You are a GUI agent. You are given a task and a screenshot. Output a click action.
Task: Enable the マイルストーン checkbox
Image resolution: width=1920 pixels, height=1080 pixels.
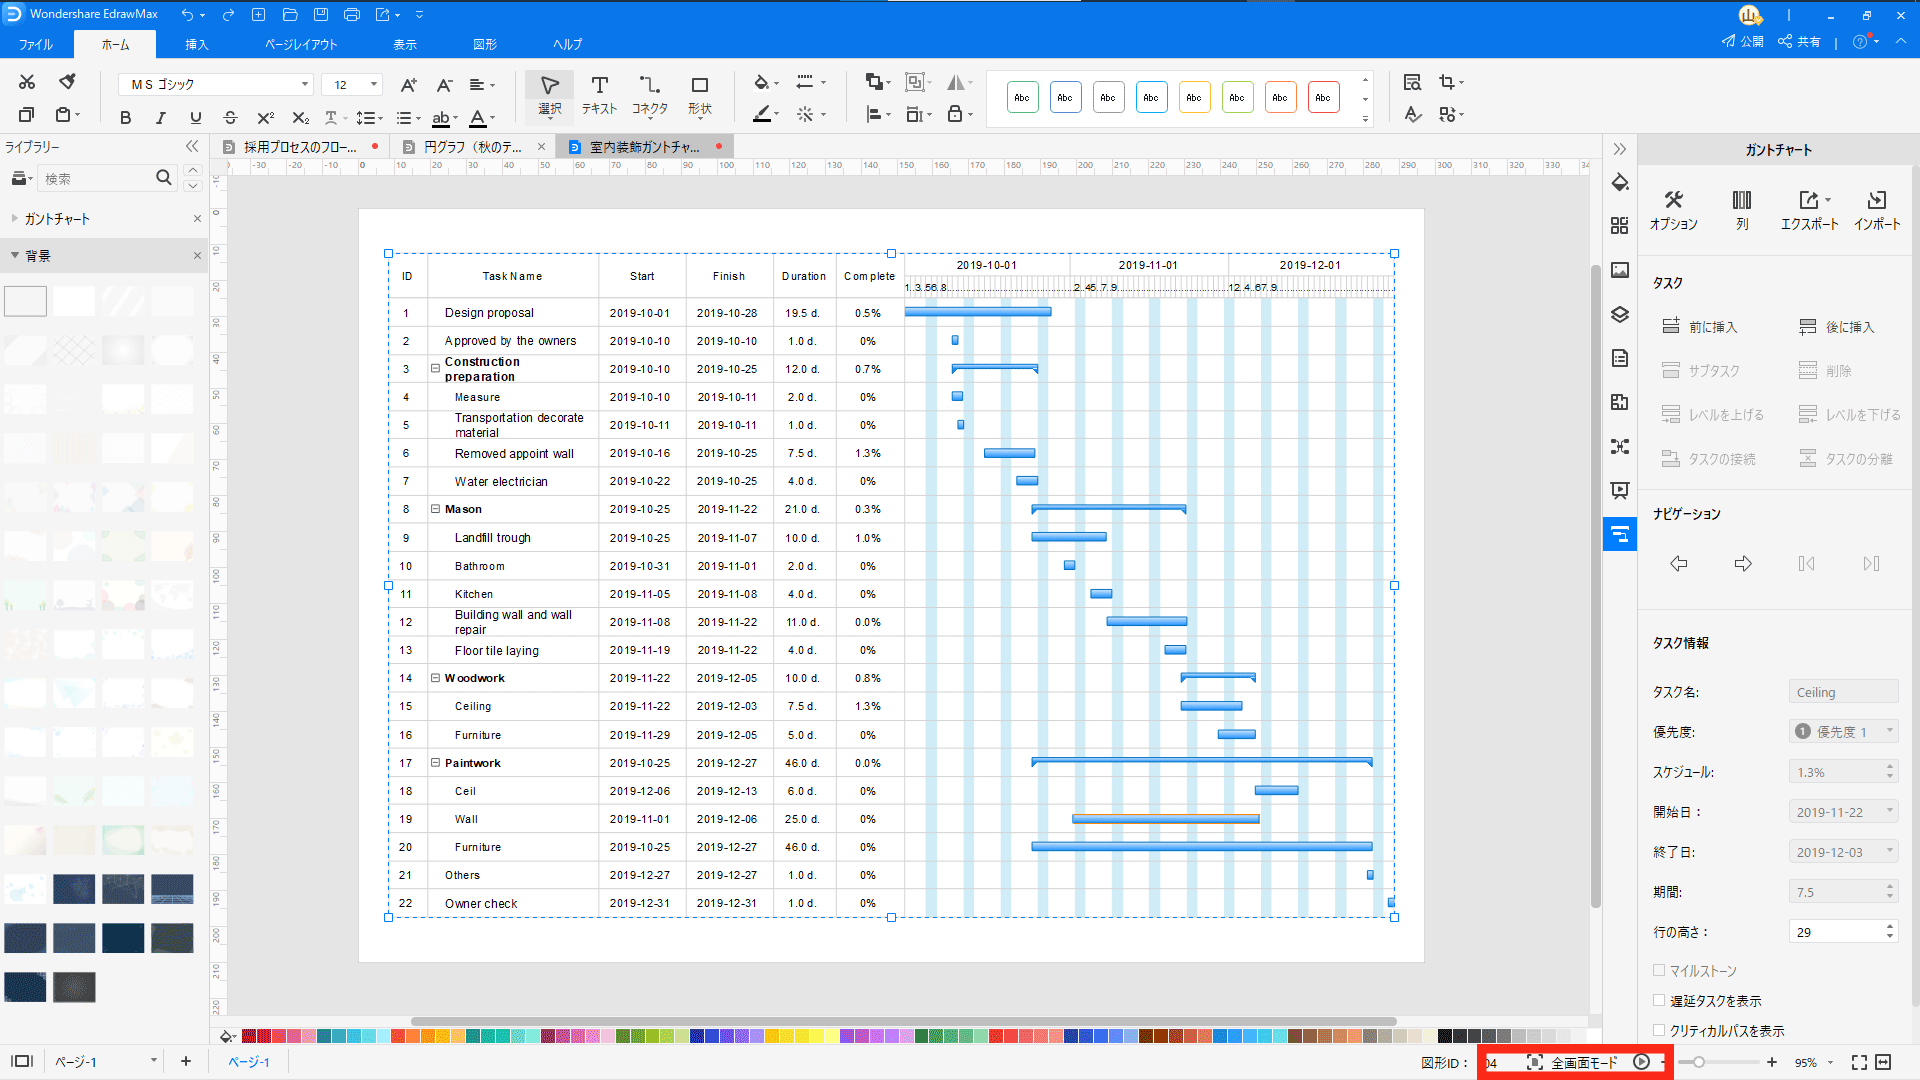click(1659, 970)
